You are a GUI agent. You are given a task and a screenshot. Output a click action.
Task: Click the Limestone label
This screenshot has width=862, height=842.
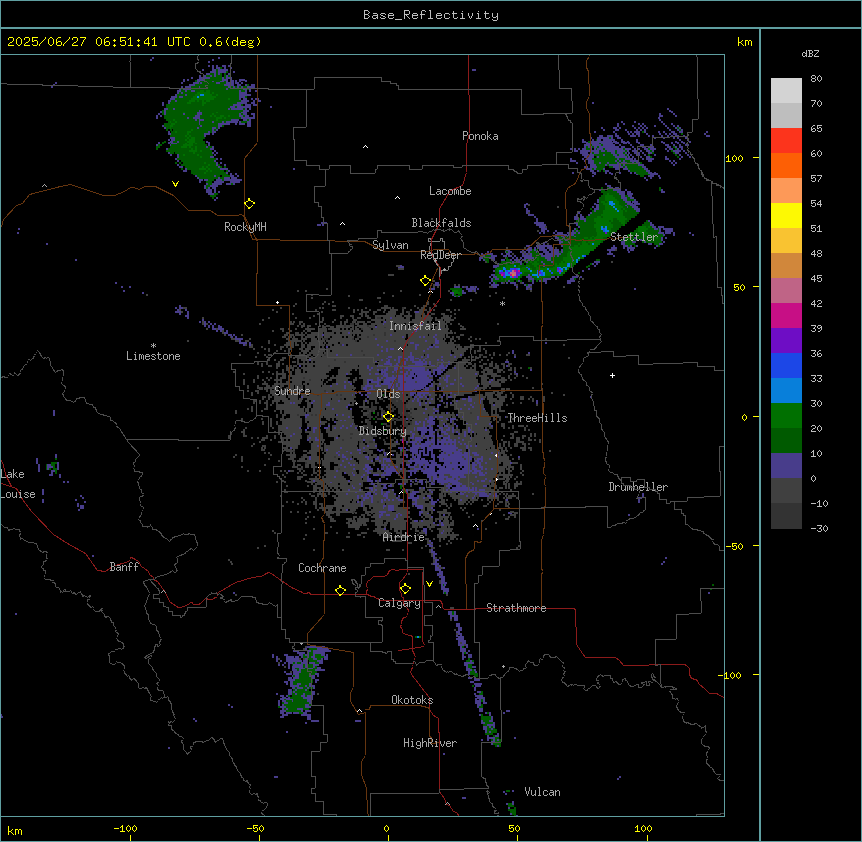point(153,356)
